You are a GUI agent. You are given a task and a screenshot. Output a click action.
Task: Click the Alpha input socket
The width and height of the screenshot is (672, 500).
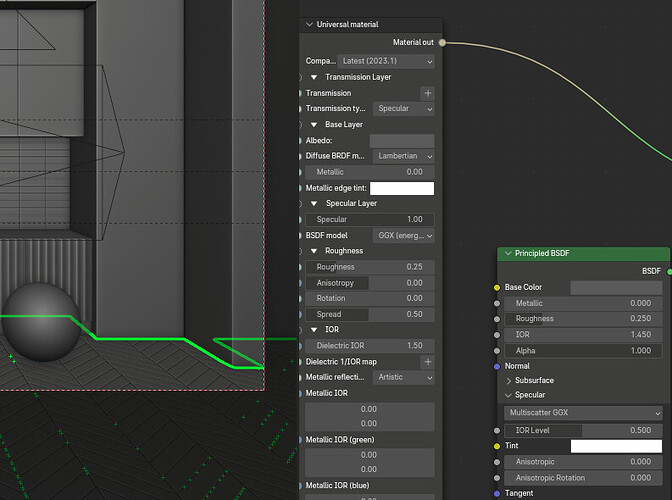click(x=497, y=351)
